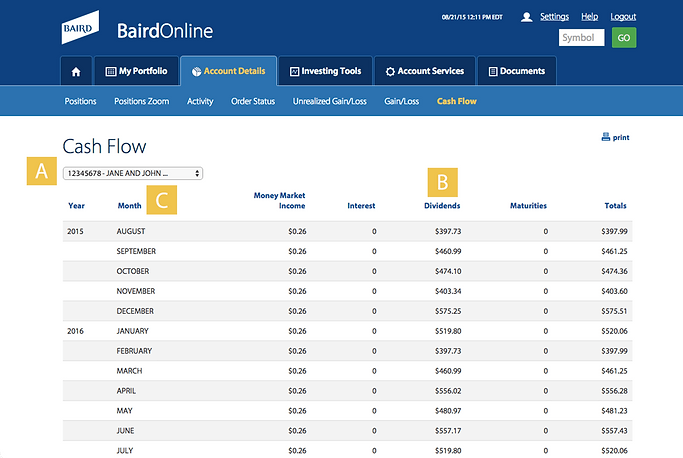Sort by the Totals column header
683x458 pixels.
tap(615, 206)
